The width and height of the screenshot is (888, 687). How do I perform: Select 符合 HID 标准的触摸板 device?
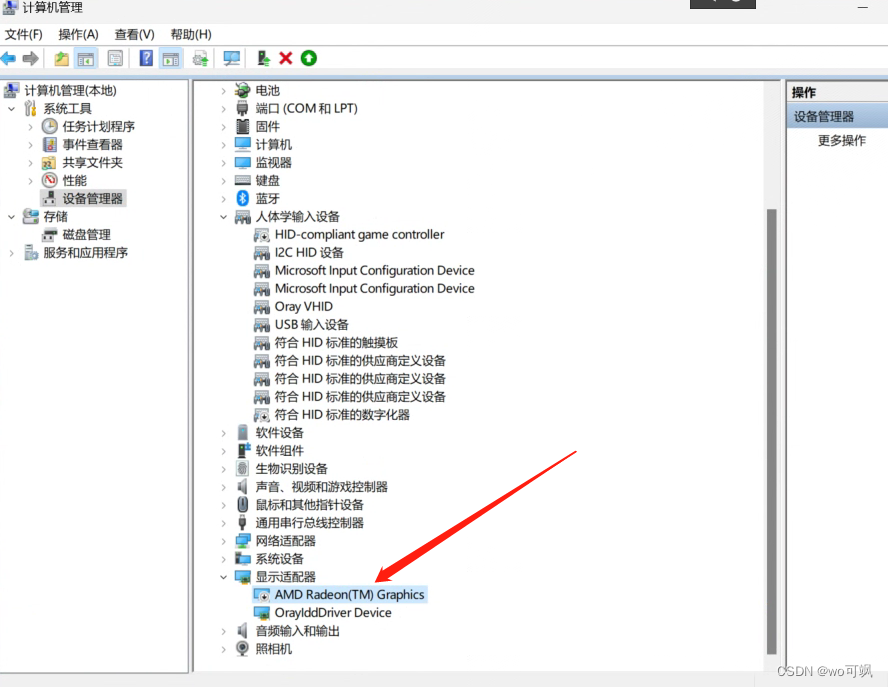[x=336, y=343]
